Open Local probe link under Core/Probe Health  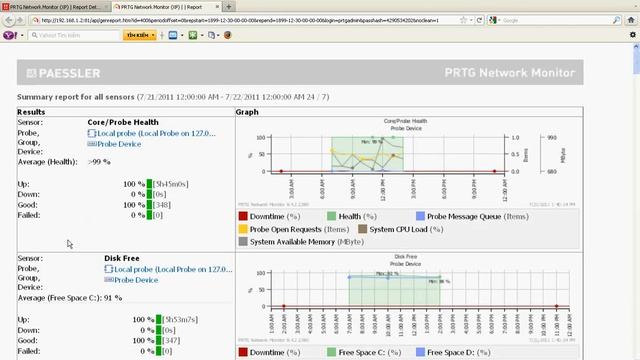click(156, 133)
